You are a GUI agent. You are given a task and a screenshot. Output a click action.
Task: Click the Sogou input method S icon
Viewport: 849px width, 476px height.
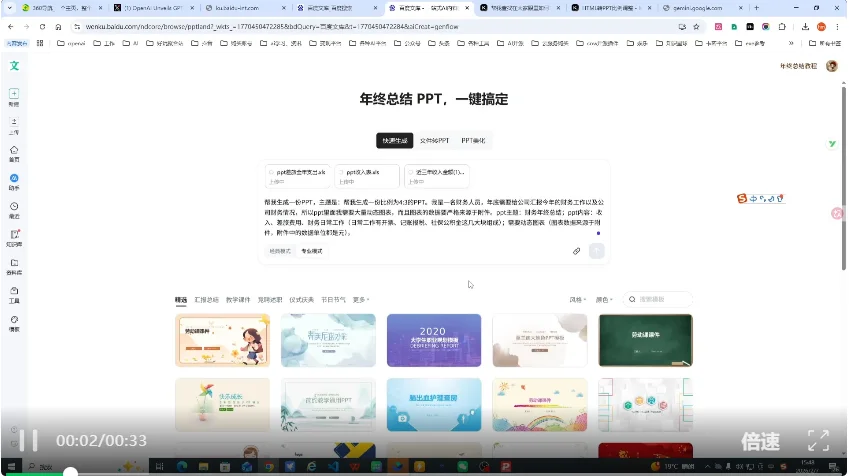click(x=742, y=199)
